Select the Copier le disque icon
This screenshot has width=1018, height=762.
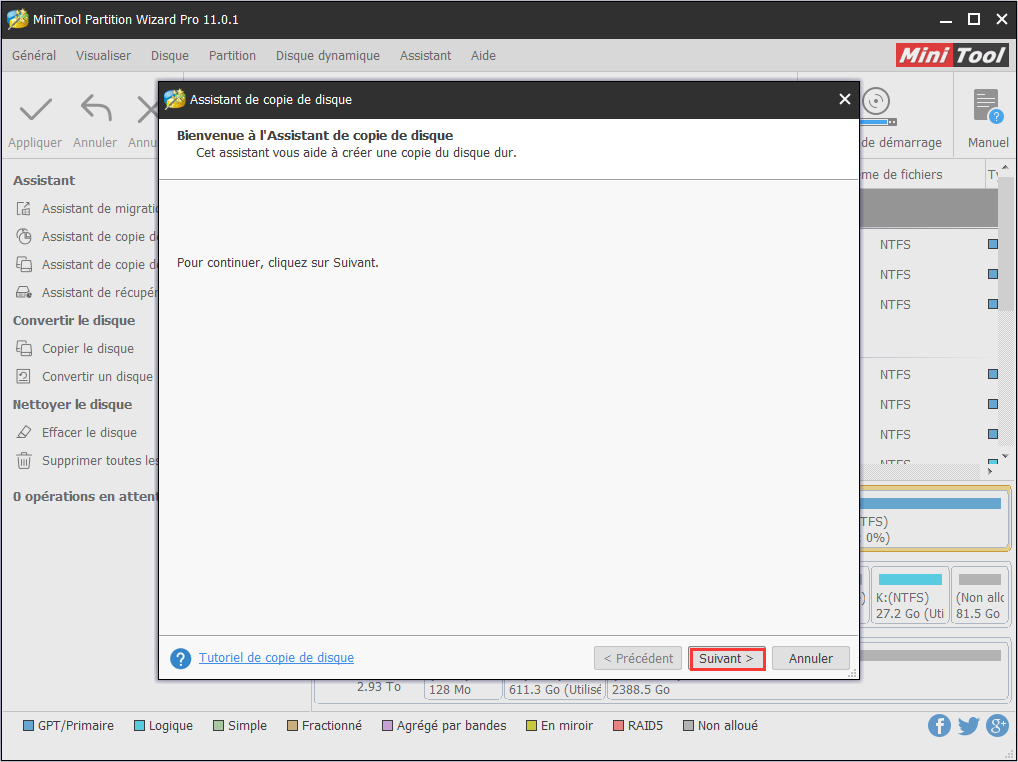(x=24, y=349)
